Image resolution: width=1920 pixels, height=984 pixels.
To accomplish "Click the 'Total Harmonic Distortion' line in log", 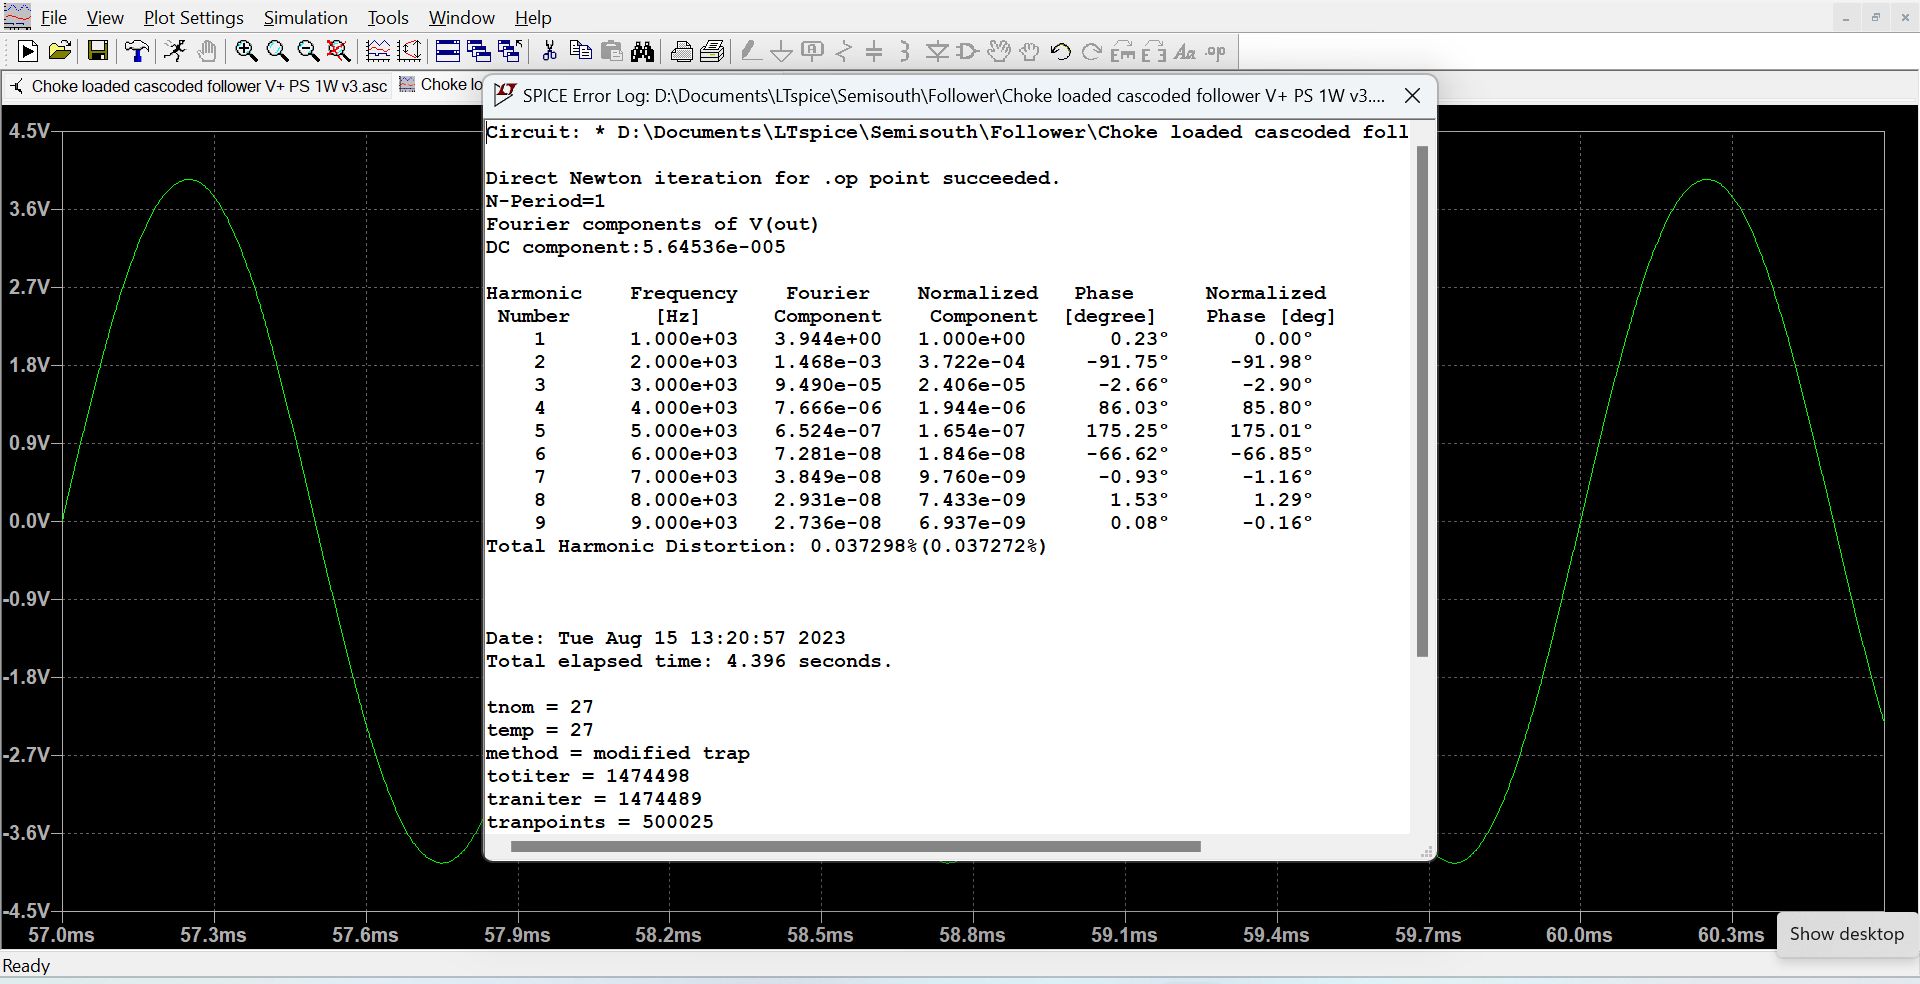I will [766, 546].
